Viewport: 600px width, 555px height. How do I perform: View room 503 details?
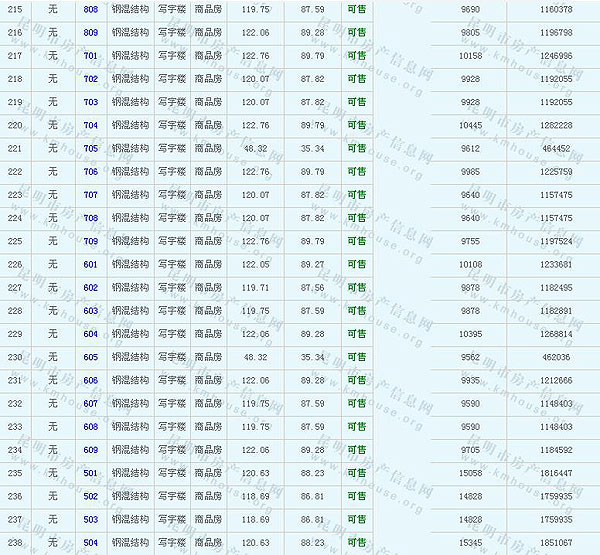coord(91,519)
